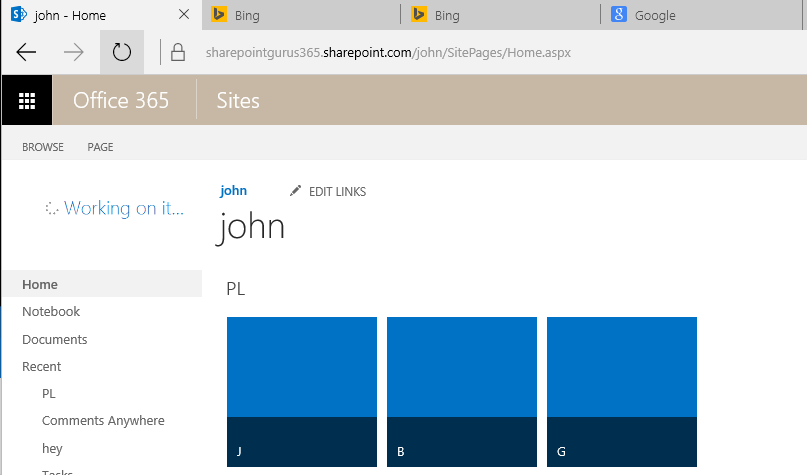This screenshot has width=807, height=475.
Task: Open the Office 365 app launcher grid
Action: 27,100
